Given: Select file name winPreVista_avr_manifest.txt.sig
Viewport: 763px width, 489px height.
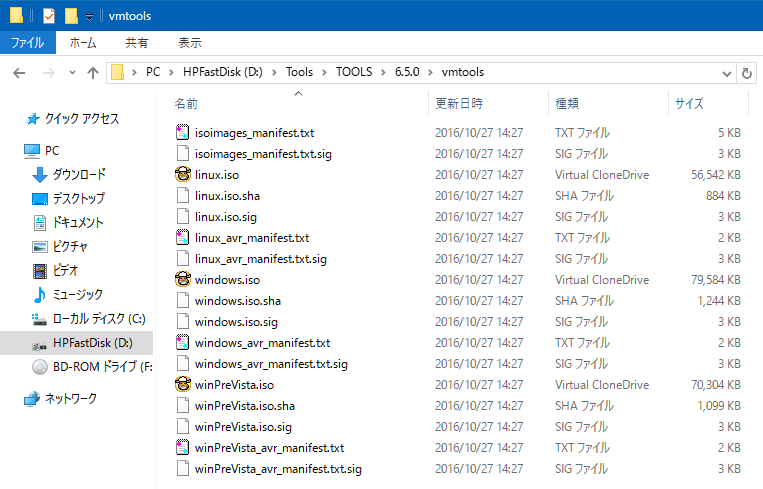Looking at the screenshot, I should click(x=278, y=469).
